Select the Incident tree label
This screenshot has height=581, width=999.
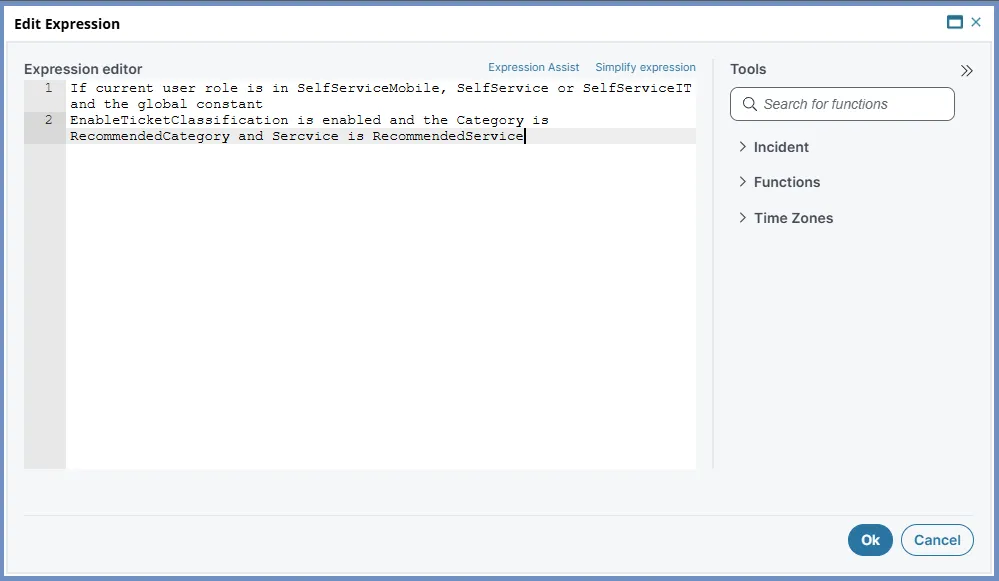[781, 147]
